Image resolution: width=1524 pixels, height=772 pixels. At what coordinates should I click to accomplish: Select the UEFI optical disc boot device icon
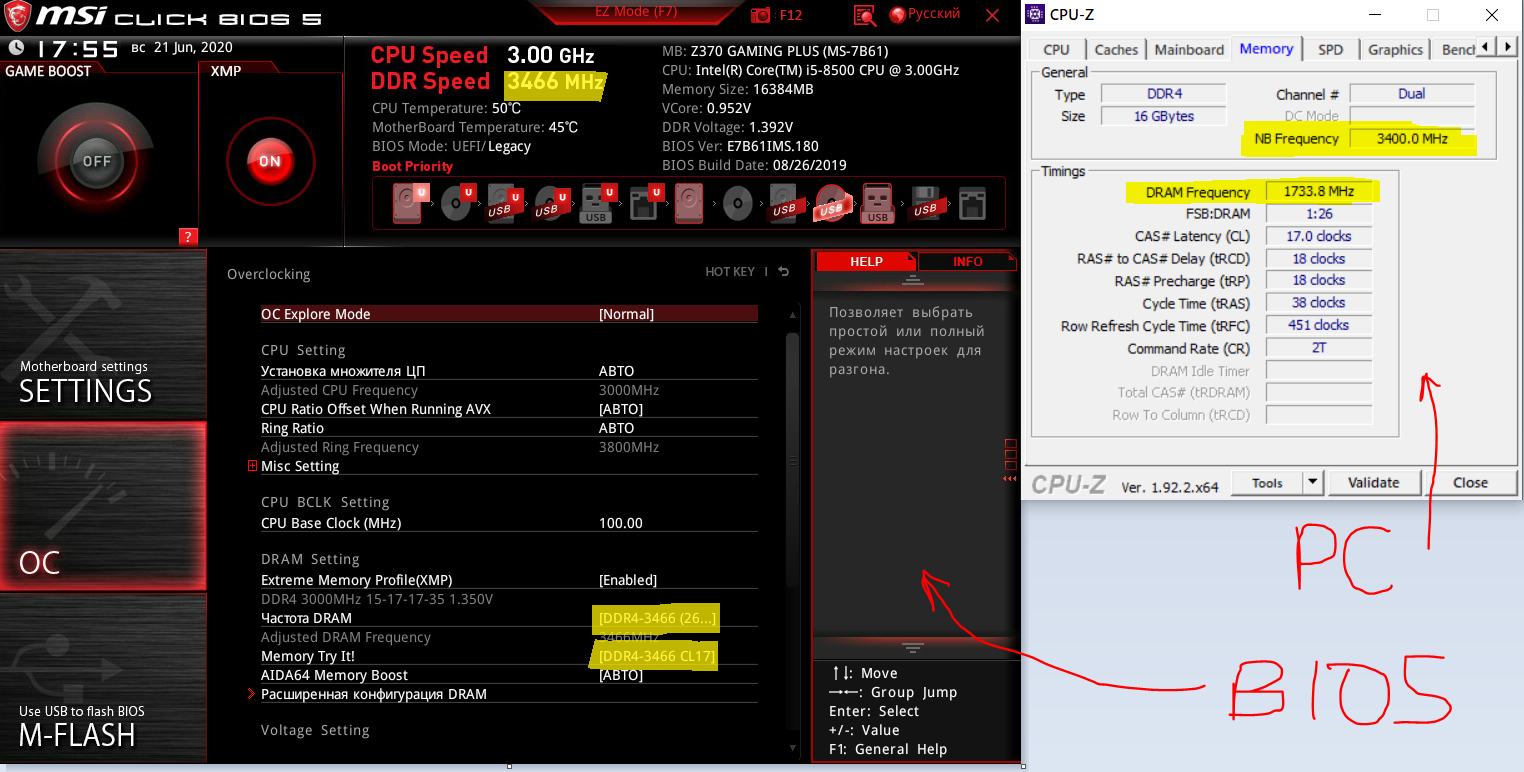coord(457,203)
